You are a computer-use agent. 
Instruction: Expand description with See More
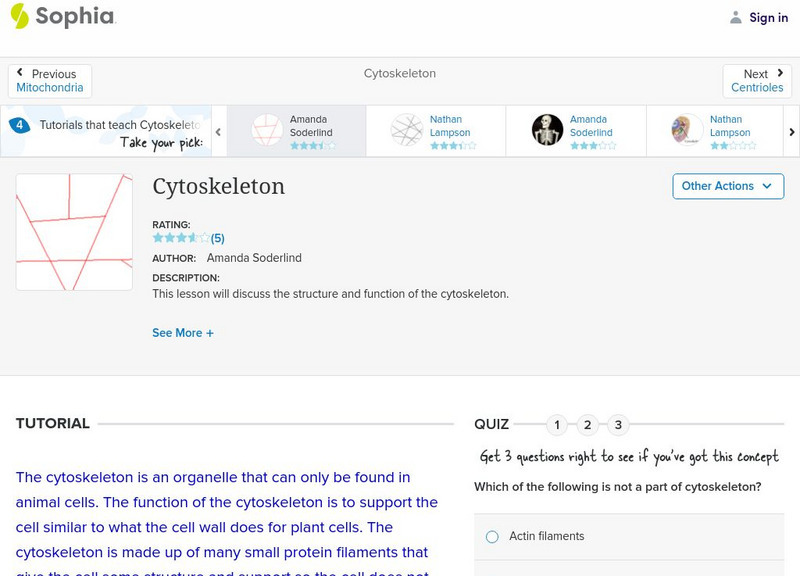pos(183,333)
